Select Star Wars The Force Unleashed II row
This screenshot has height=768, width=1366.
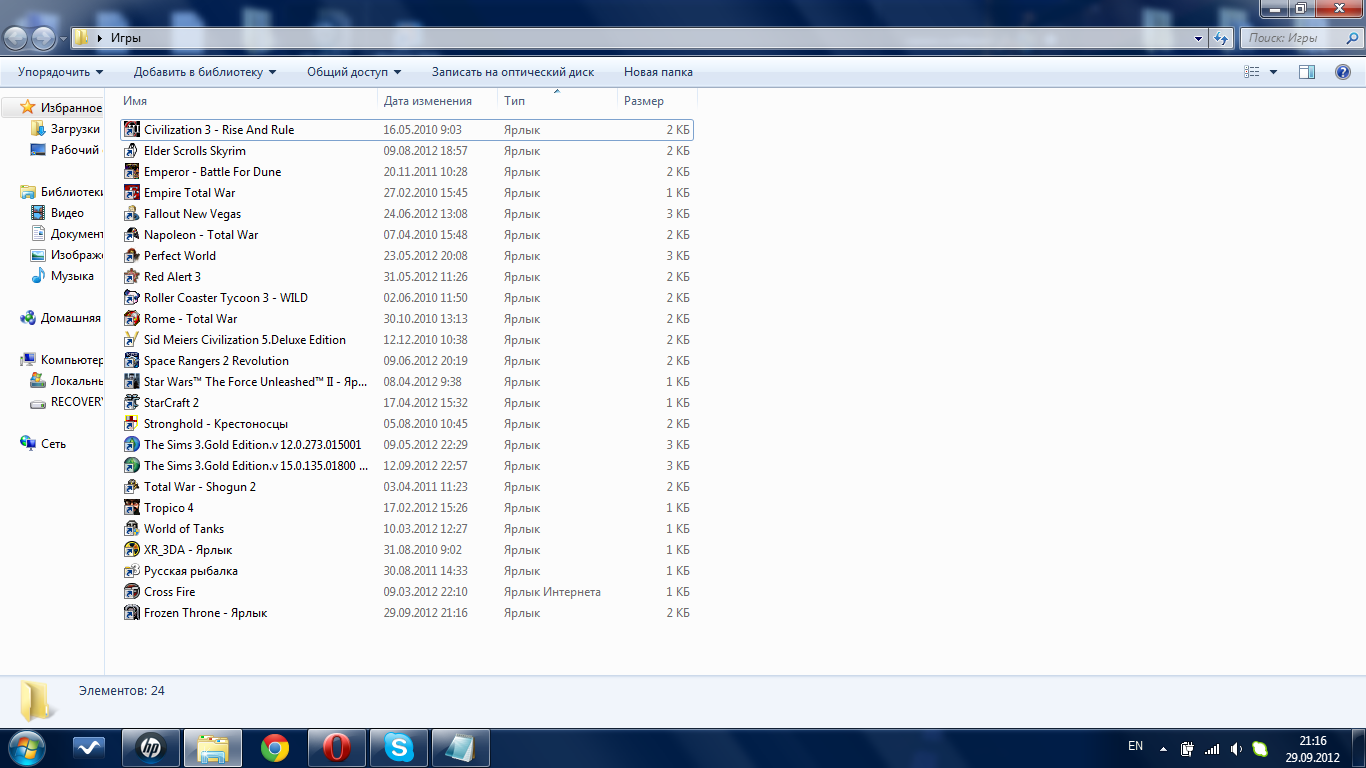point(406,382)
